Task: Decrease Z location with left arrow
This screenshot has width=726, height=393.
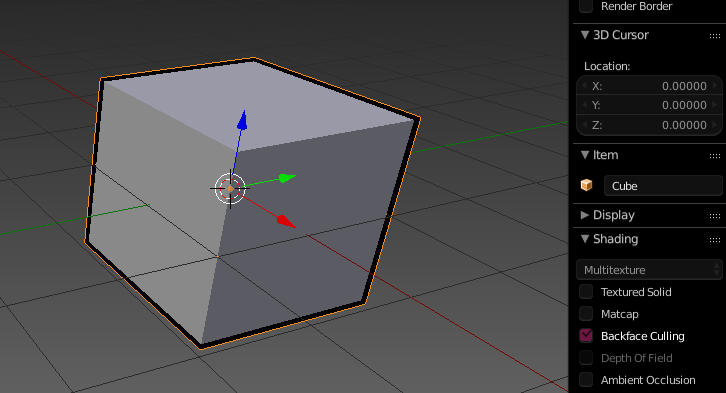Action: click(583, 125)
